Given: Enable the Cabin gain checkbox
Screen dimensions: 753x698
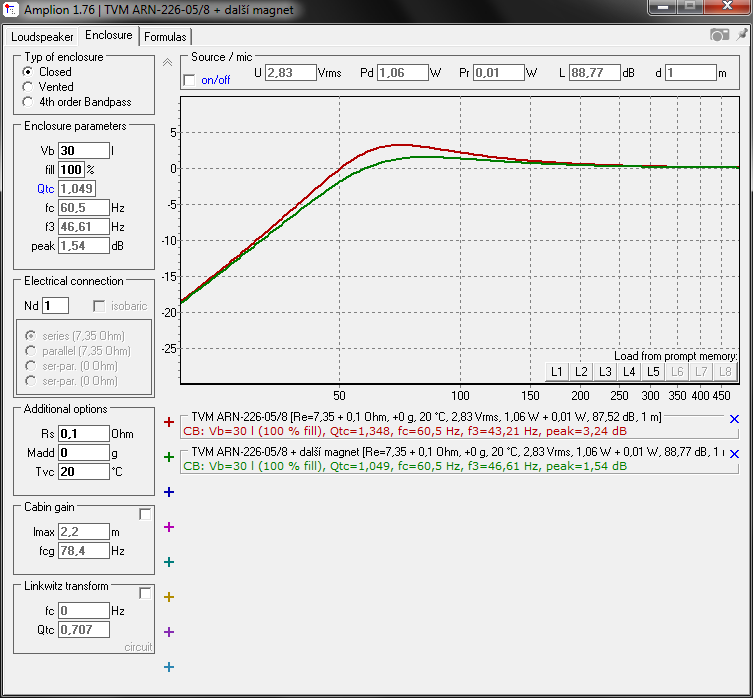Looking at the screenshot, I should [145, 514].
